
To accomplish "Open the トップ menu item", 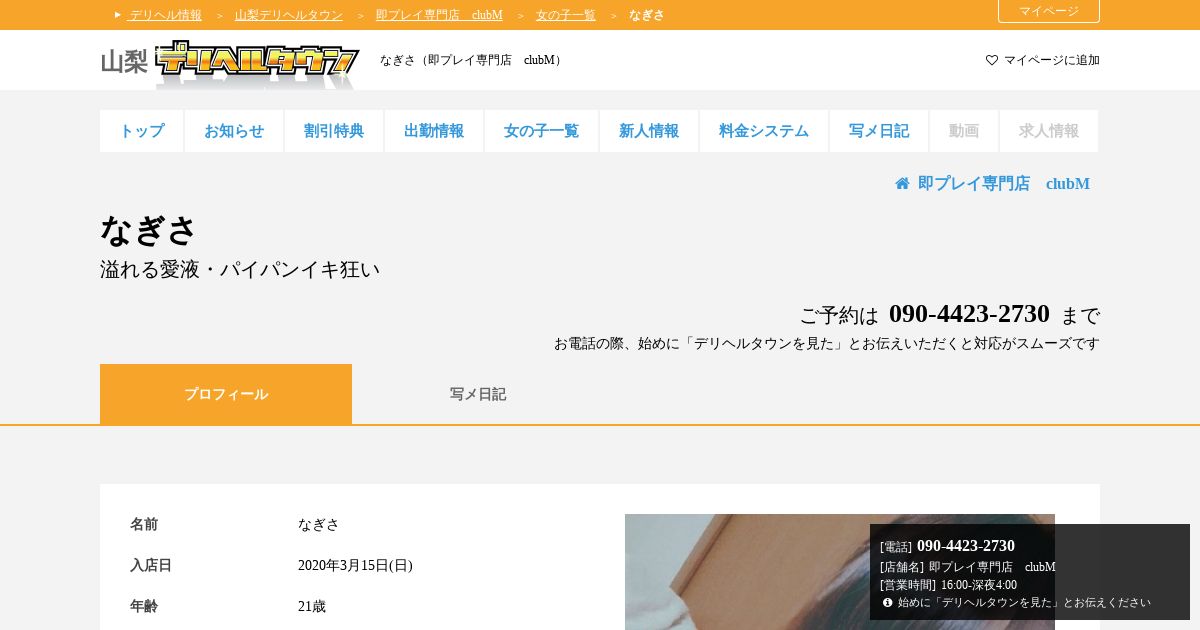I will click(x=142, y=131).
